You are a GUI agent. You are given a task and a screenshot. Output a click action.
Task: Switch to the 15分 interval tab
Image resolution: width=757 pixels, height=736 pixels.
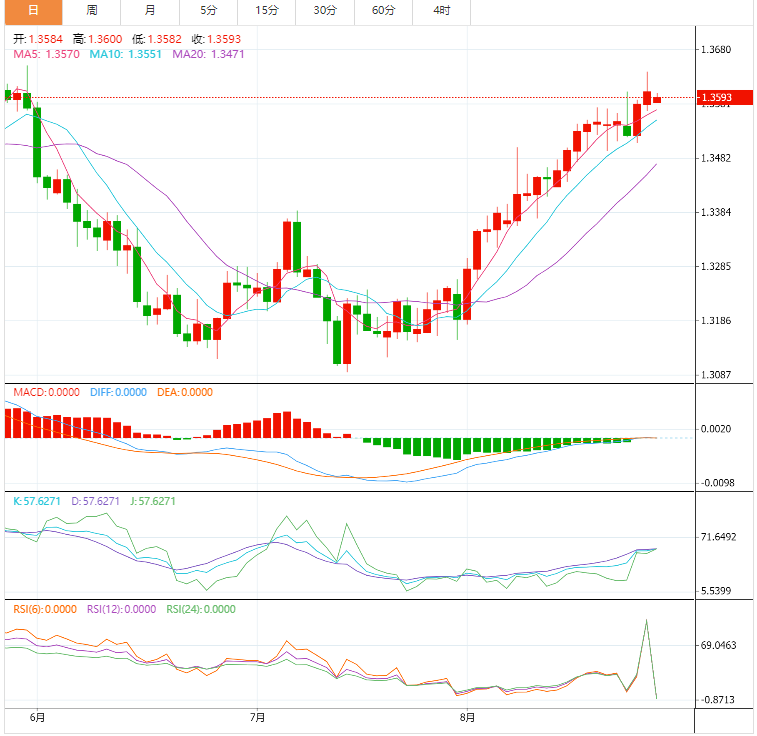pyautogui.click(x=267, y=11)
